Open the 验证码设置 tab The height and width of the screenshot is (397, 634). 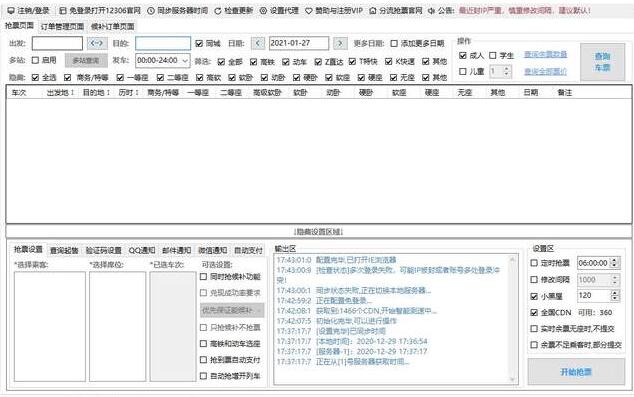(x=104, y=250)
